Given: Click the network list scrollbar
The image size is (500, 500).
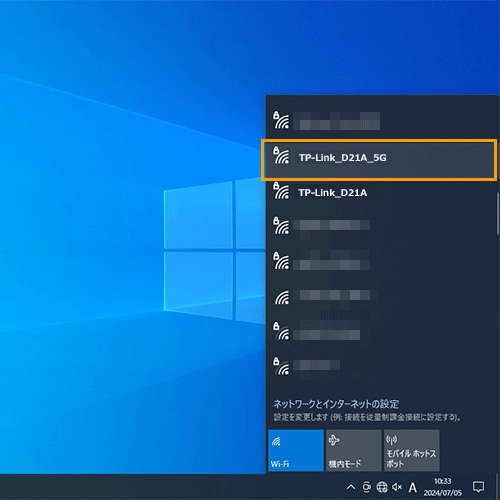Looking at the screenshot, I should (x=498, y=213).
